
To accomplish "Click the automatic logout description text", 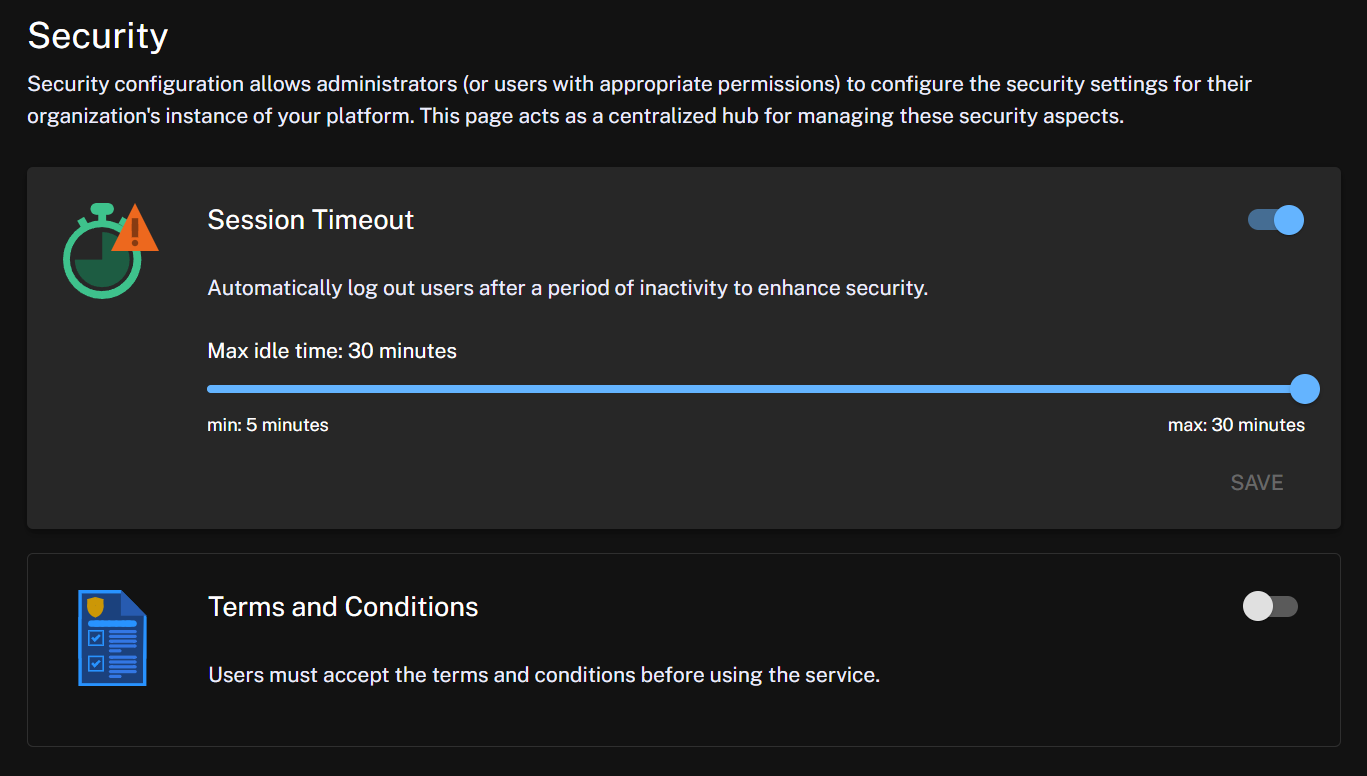I will [567, 288].
